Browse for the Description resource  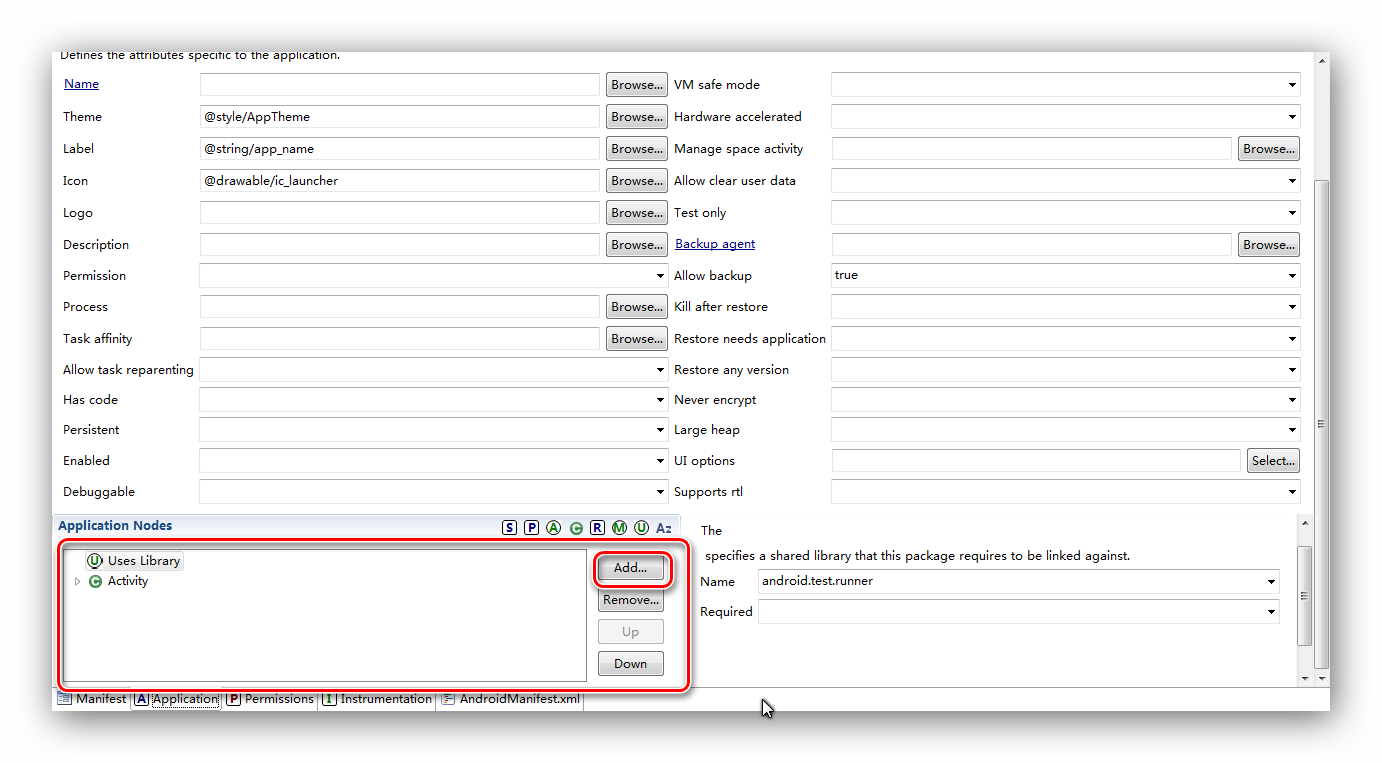[x=637, y=245]
